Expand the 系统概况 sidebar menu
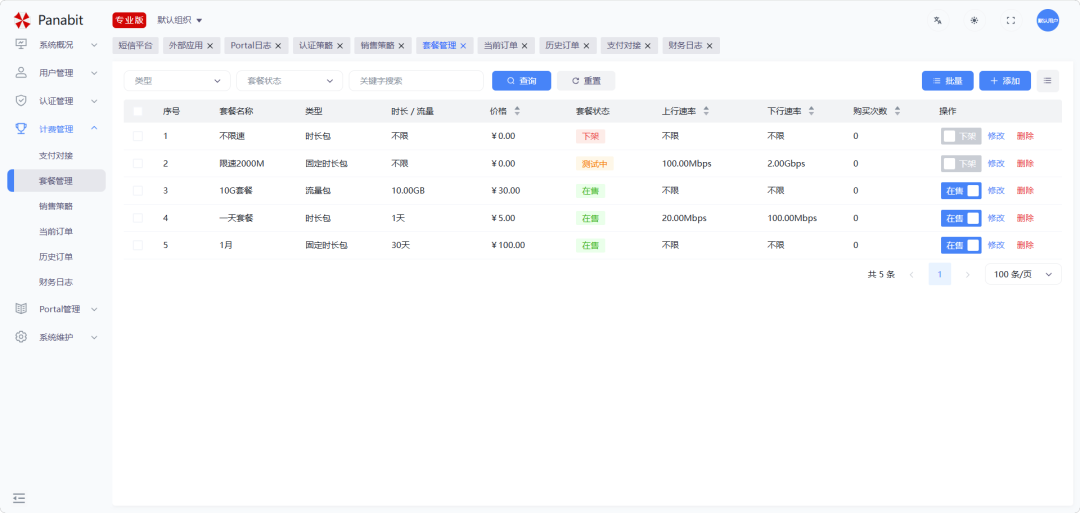Viewport: 1080px width, 513px height. point(56,45)
